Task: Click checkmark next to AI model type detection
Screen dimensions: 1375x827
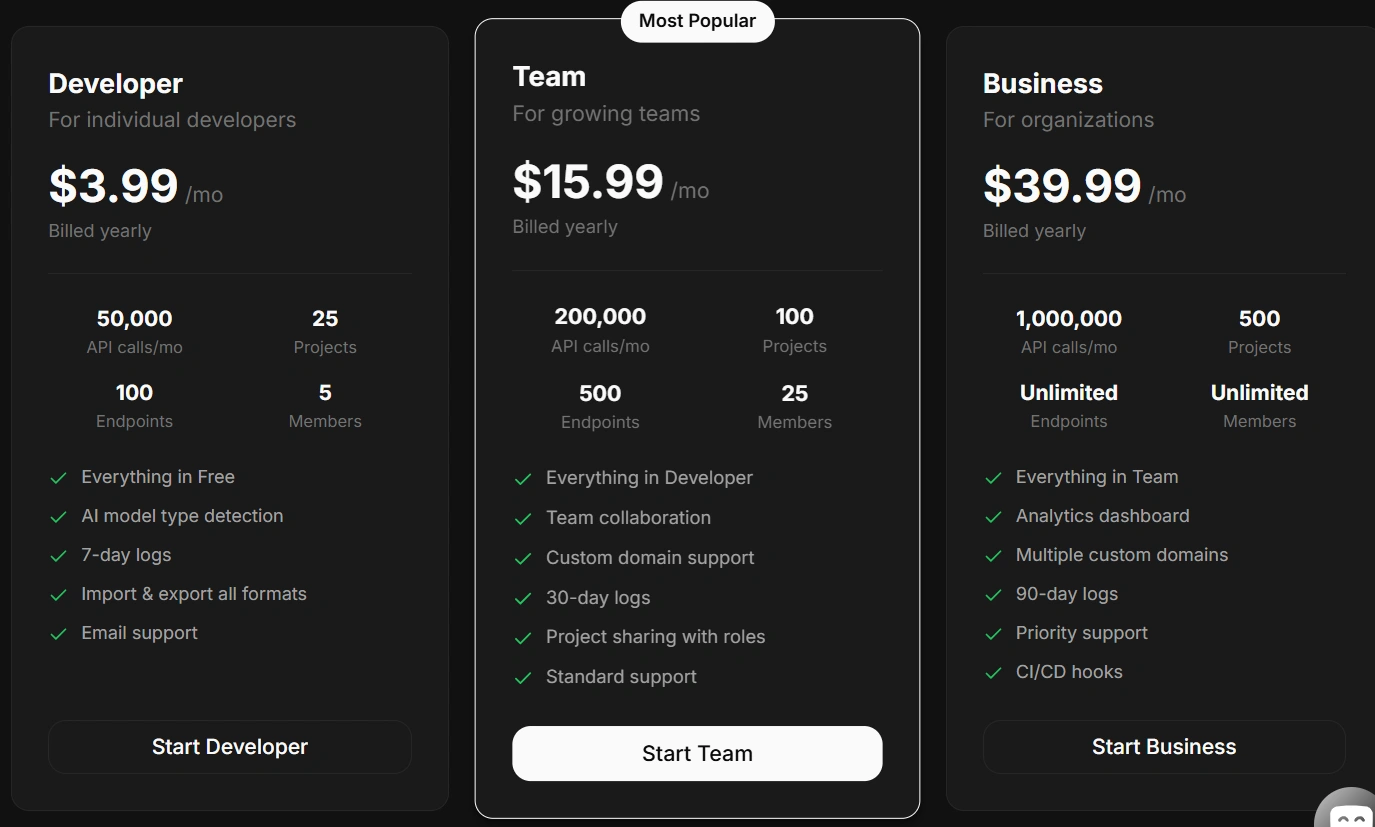Action: click(59, 517)
